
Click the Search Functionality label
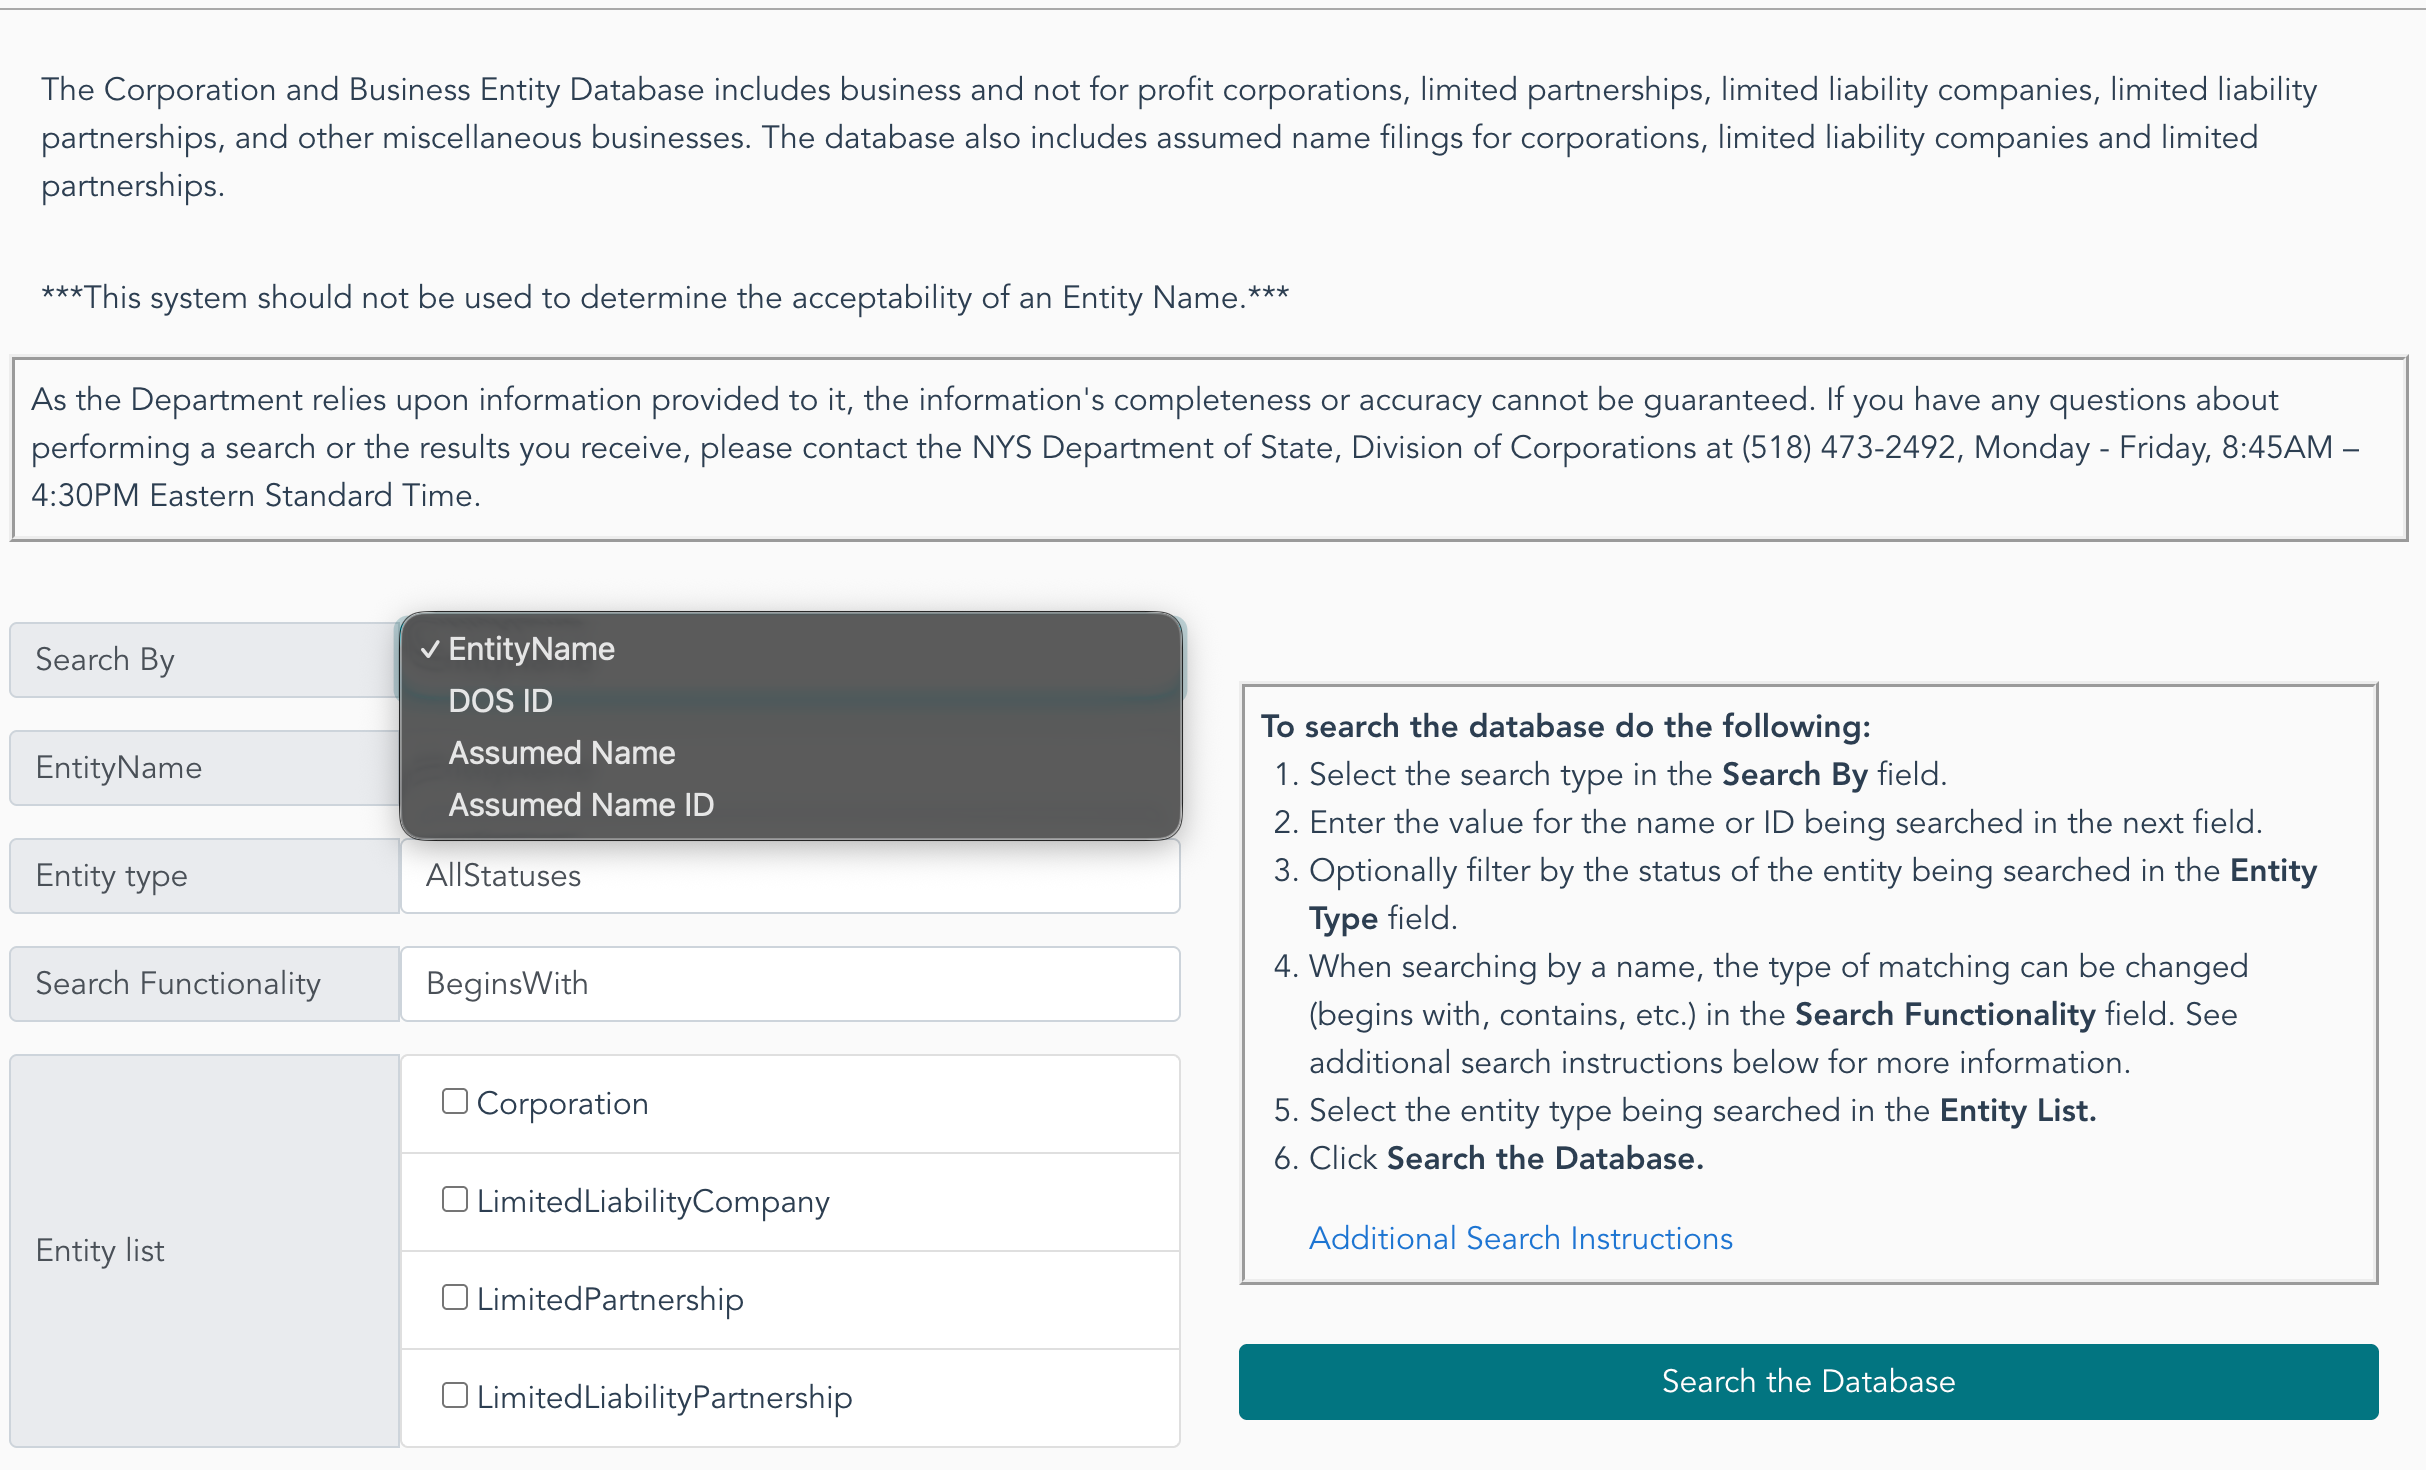tap(204, 984)
